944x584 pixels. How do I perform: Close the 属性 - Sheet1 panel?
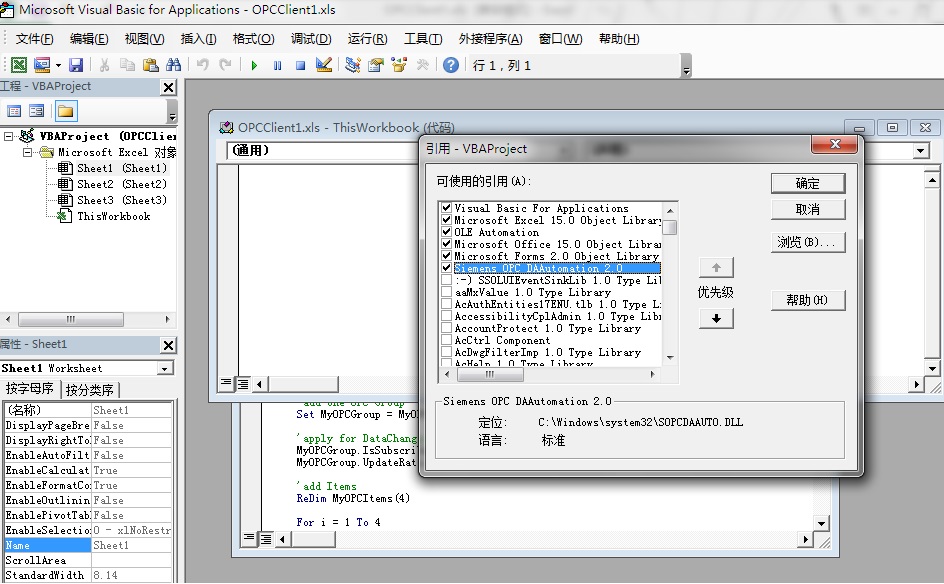click(x=169, y=345)
